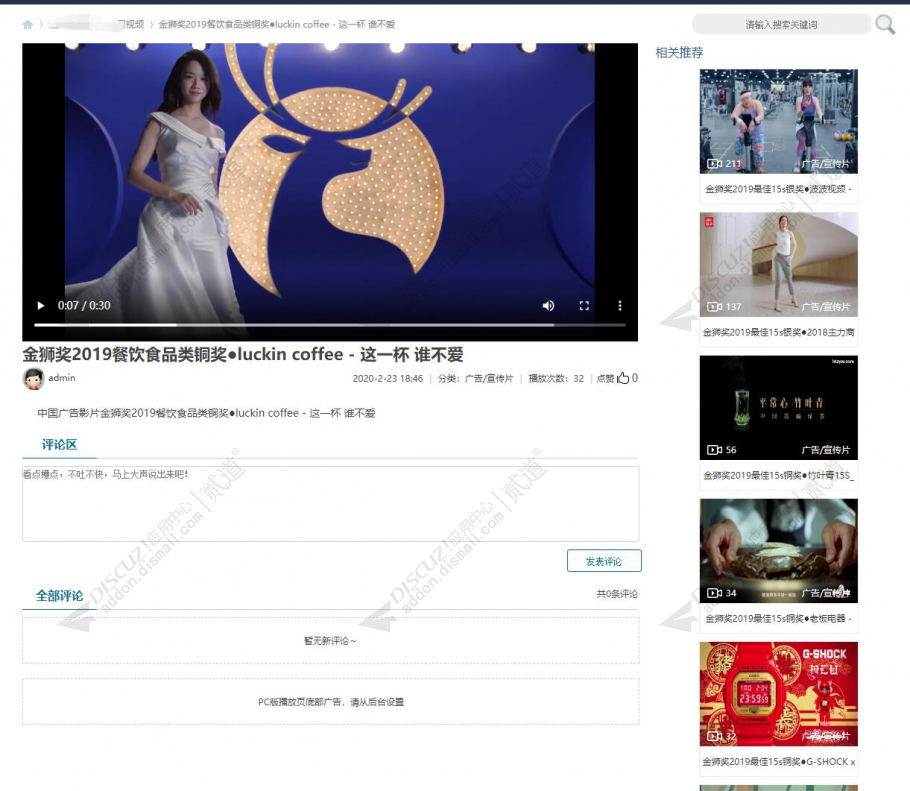Click the video title heading text
The height and width of the screenshot is (791, 910).
[x=243, y=354]
